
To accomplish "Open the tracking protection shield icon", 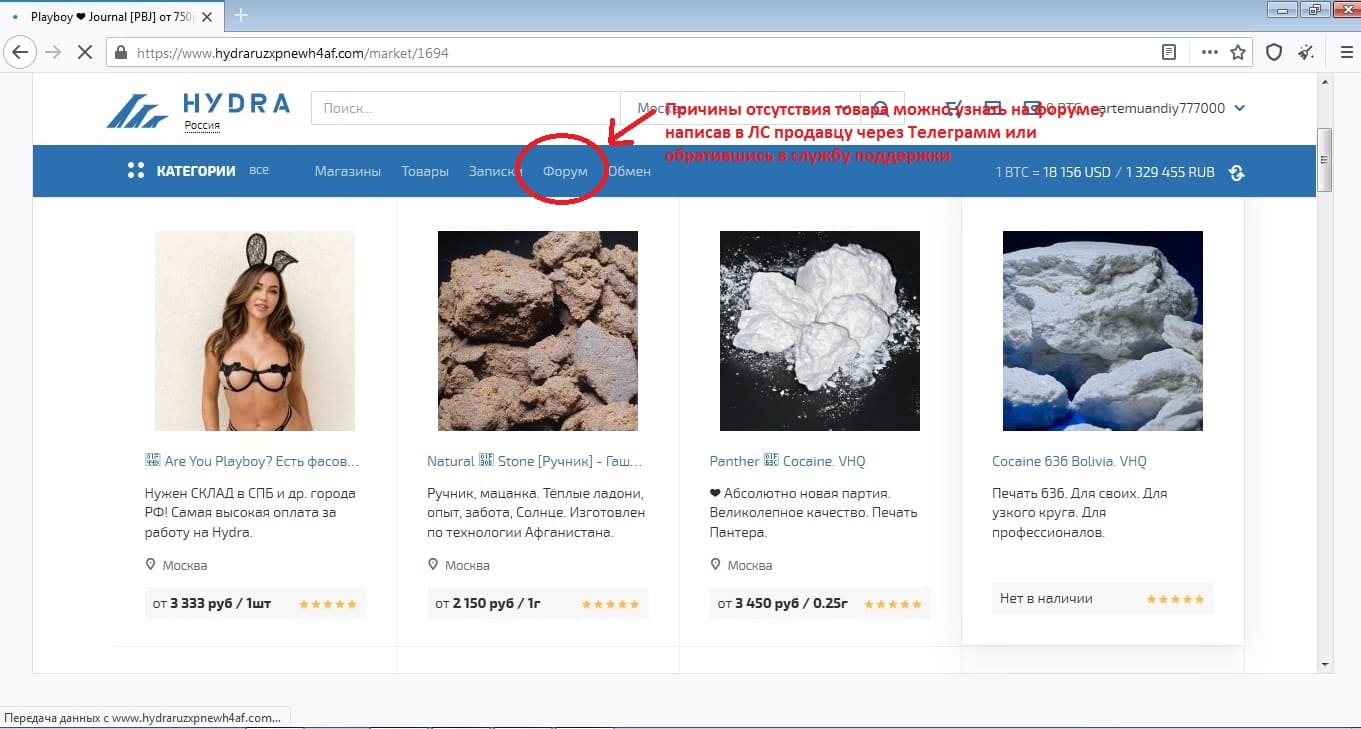I will 1274,52.
